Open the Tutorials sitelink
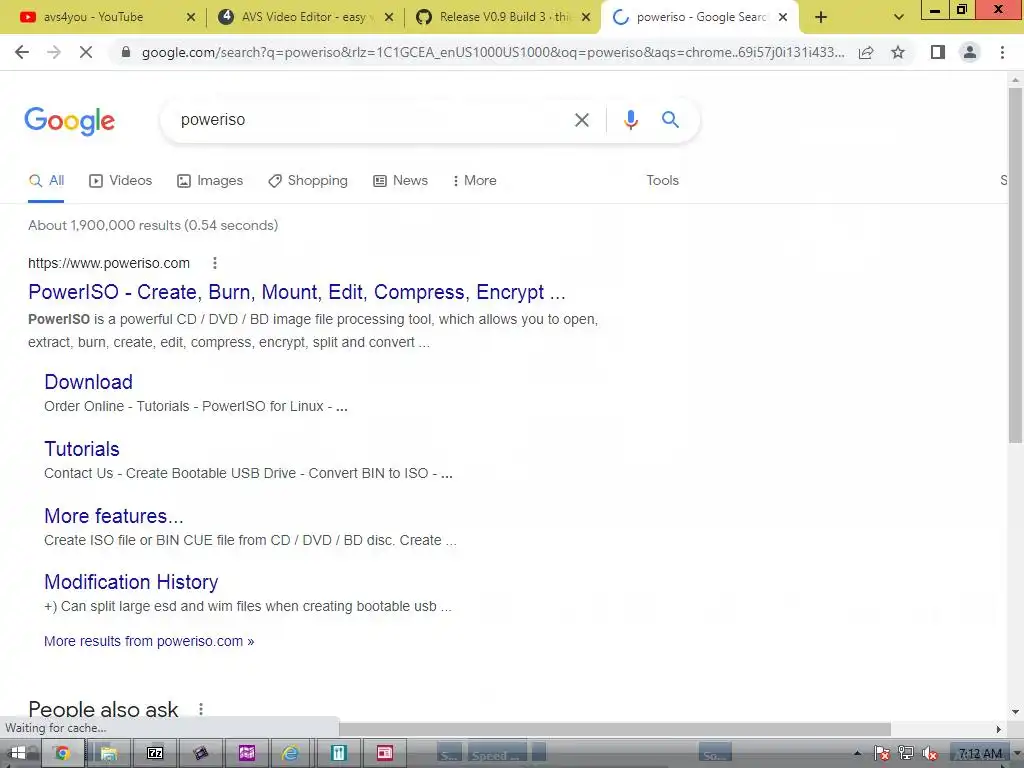Screen dimensions: 1024x768 coord(82,449)
